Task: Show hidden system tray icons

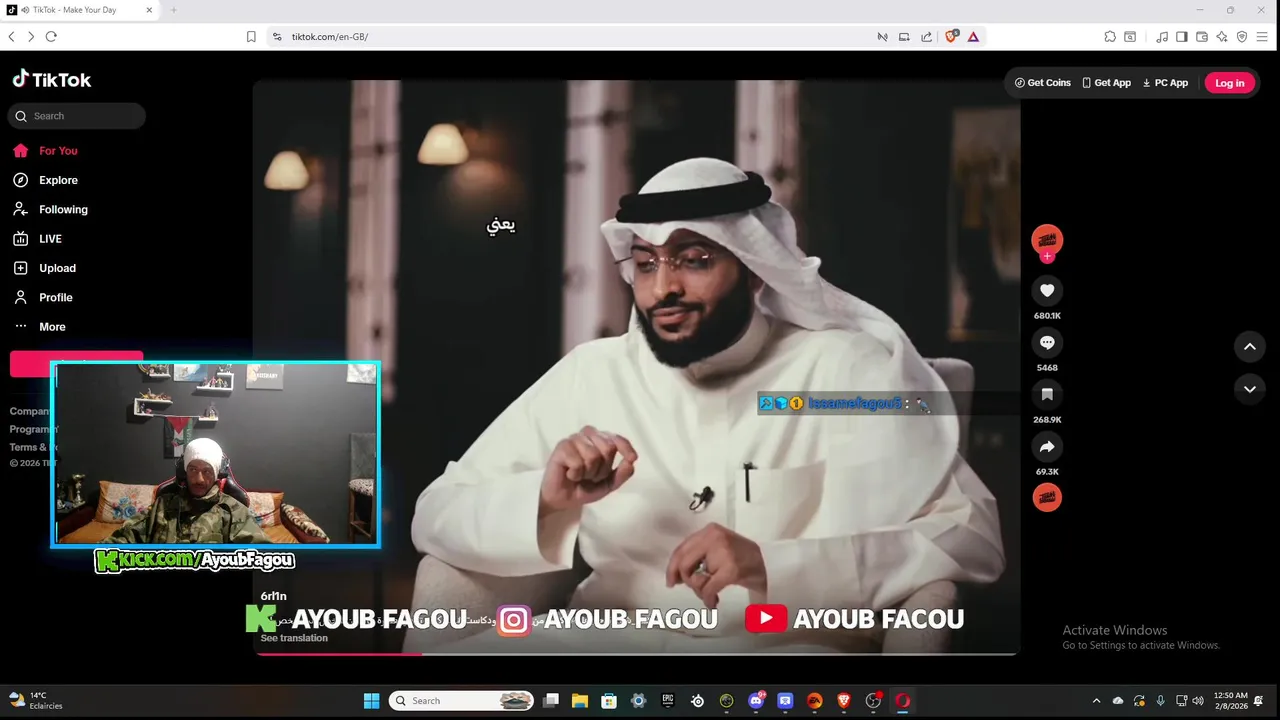Action: pos(1096,701)
